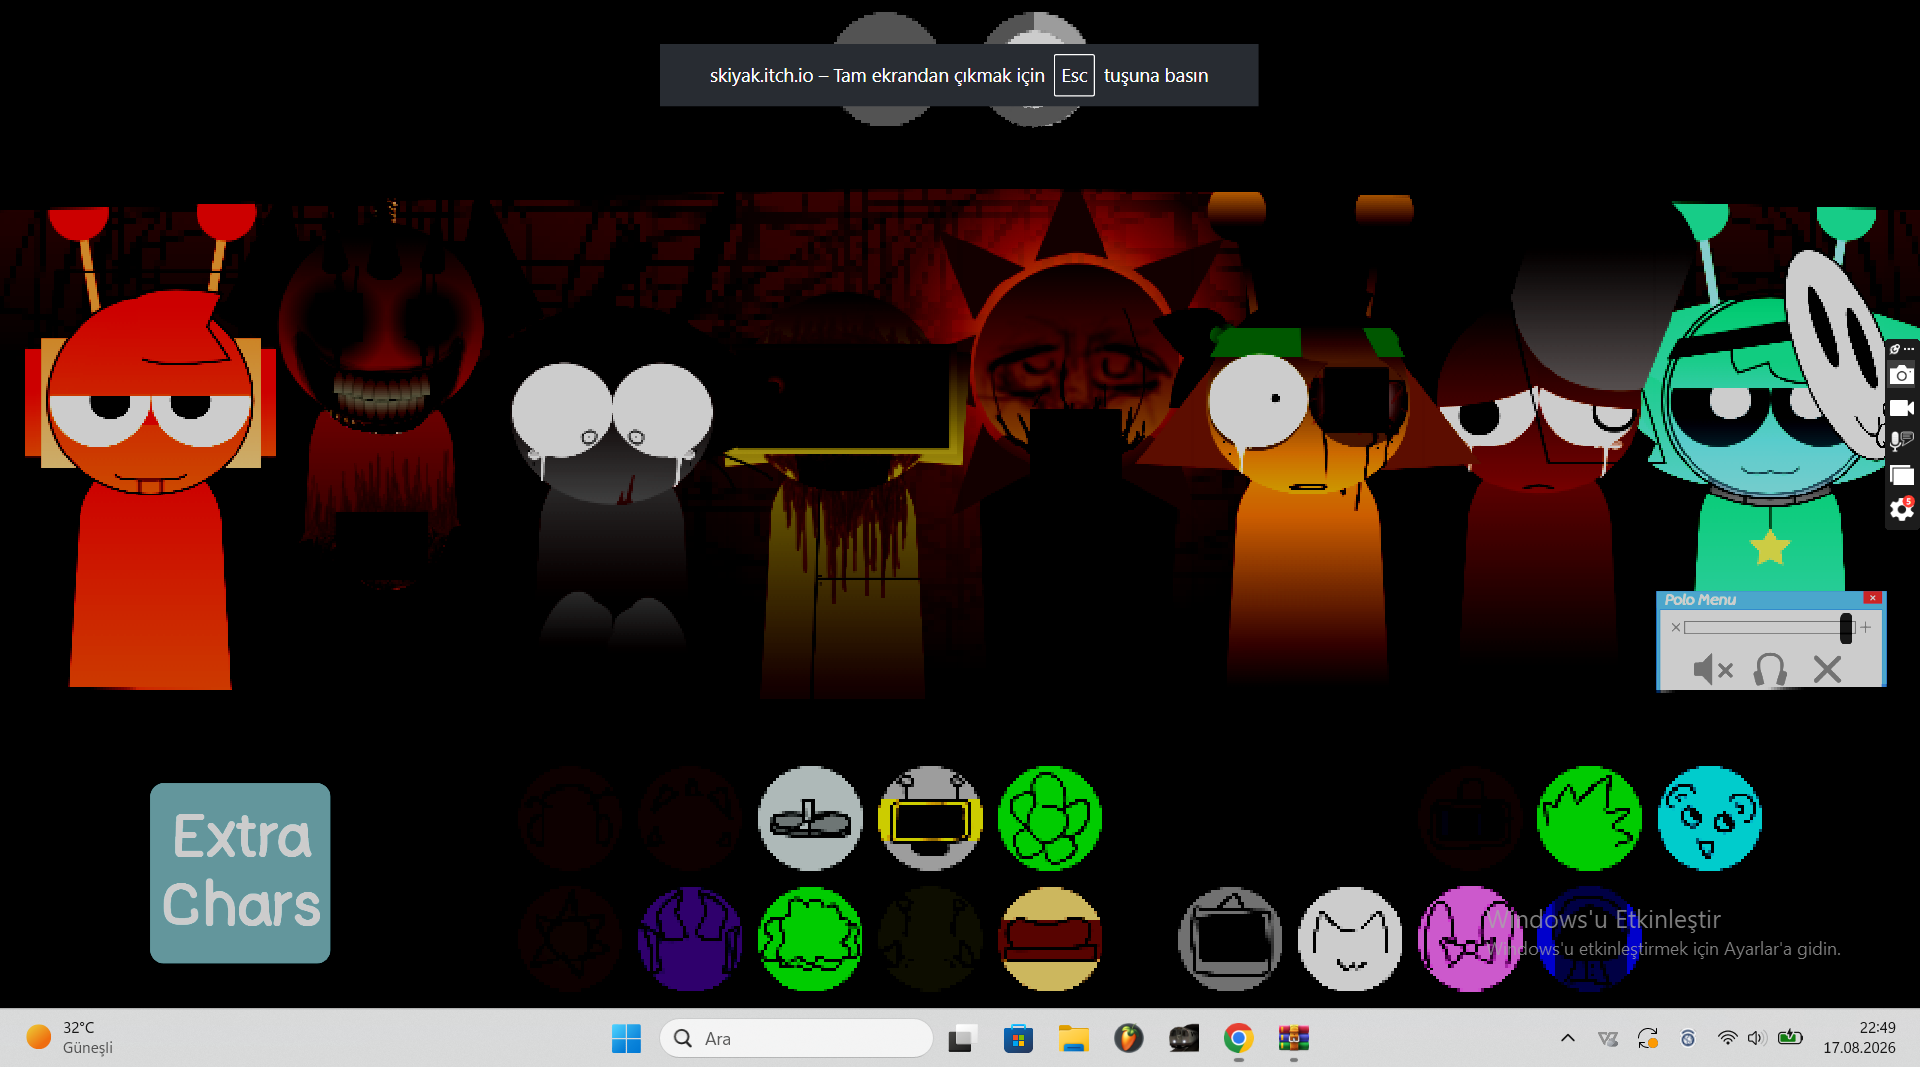Click the large X icon in Polo Menu

pos(1827,669)
